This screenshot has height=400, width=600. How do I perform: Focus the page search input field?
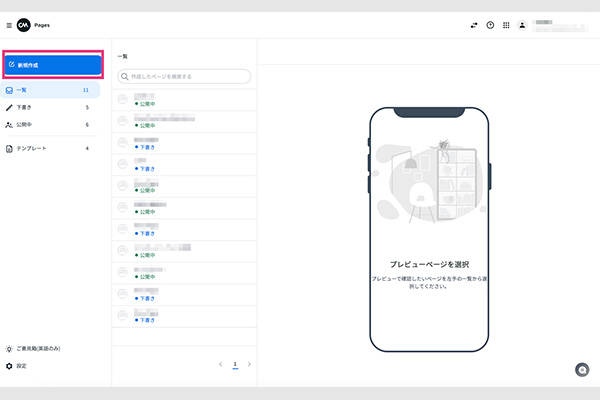tap(185, 76)
